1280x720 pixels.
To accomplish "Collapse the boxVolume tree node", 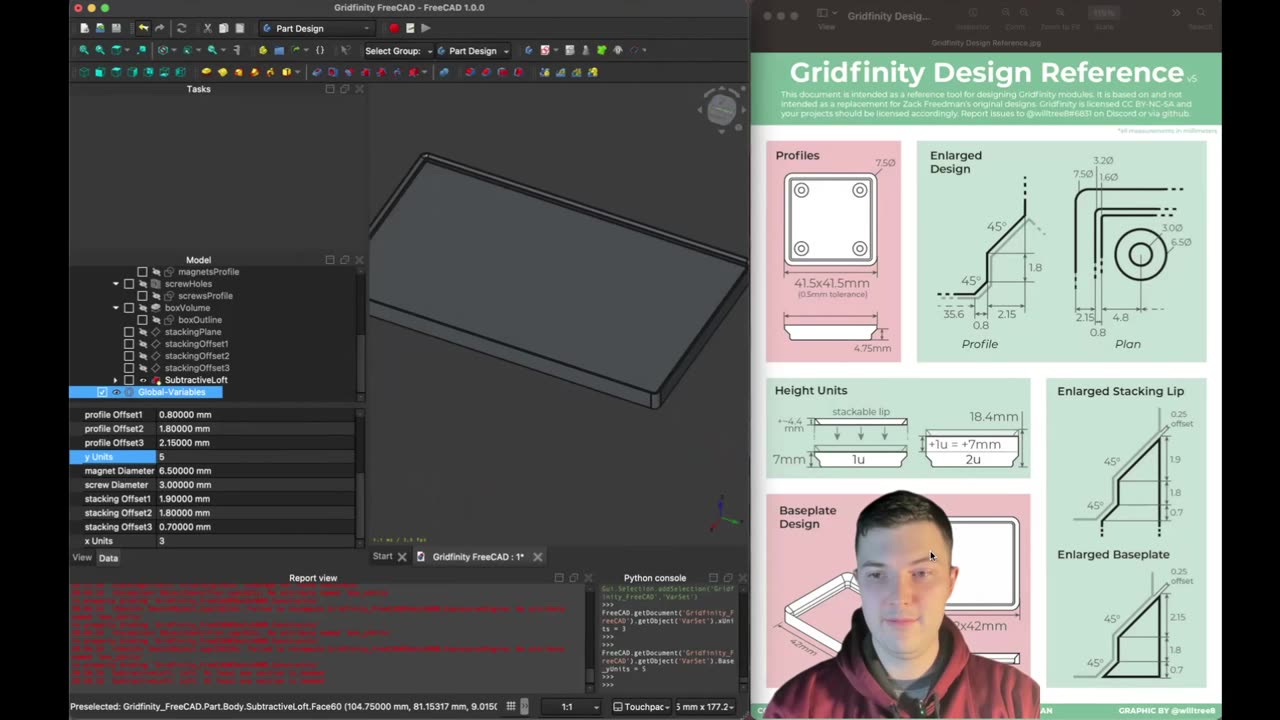I will click(x=116, y=308).
